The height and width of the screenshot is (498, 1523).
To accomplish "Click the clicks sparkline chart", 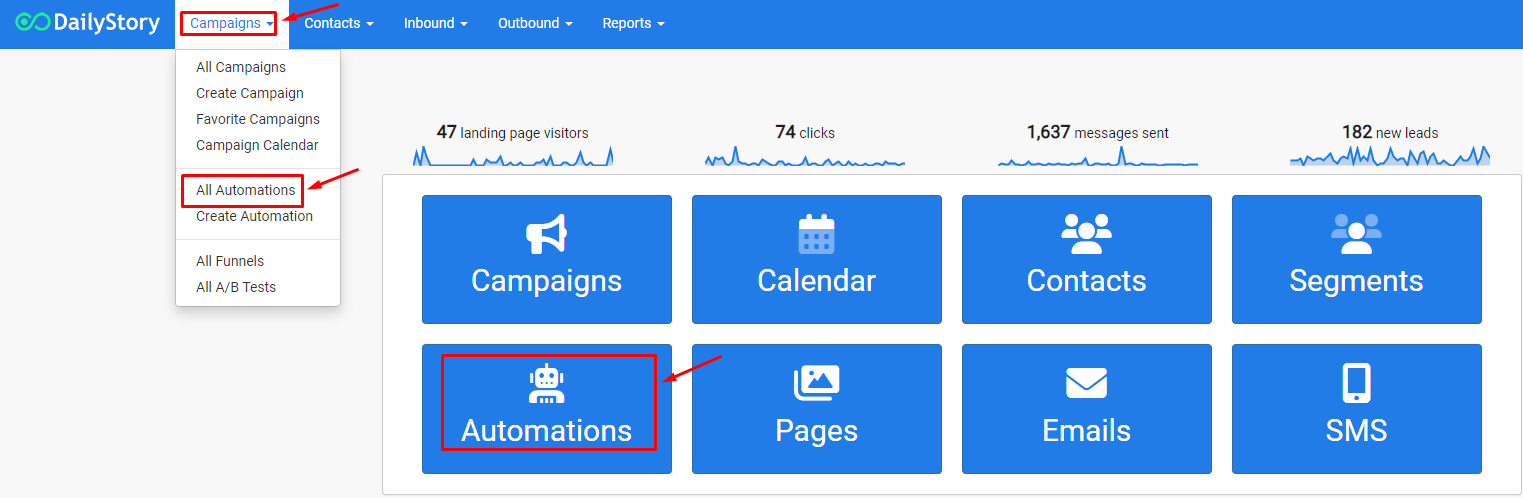I will [x=805, y=156].
